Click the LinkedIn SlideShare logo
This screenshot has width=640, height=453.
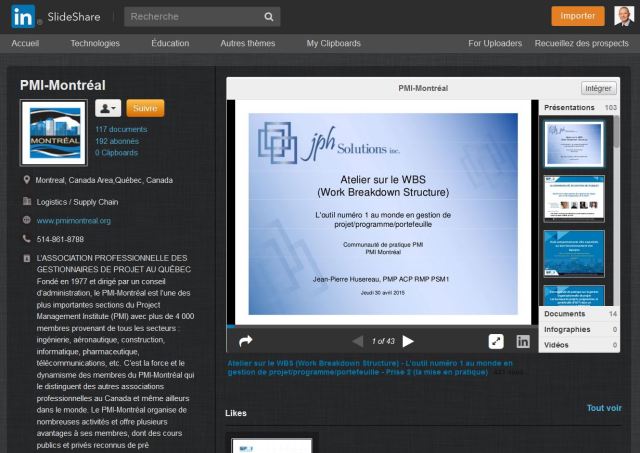(56, 16)
